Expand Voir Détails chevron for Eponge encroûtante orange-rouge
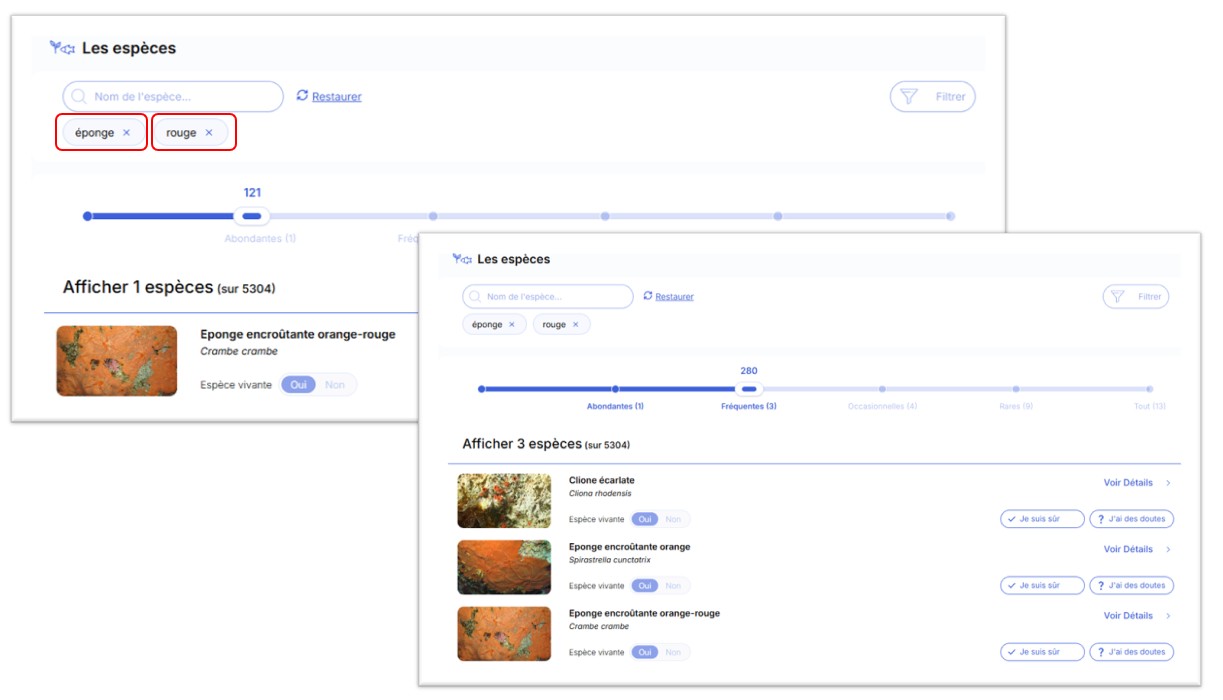1223x700 pixels. pos(1168,616)
